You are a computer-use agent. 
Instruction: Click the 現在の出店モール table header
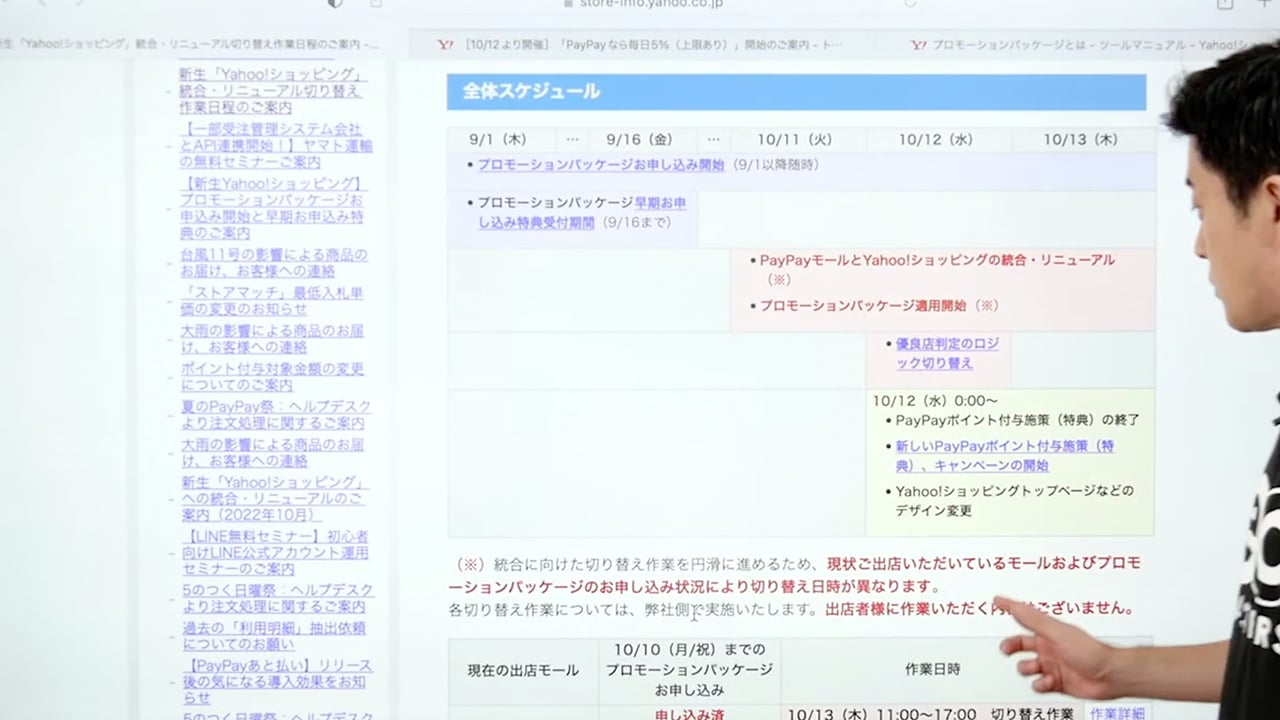pos(523,671)
